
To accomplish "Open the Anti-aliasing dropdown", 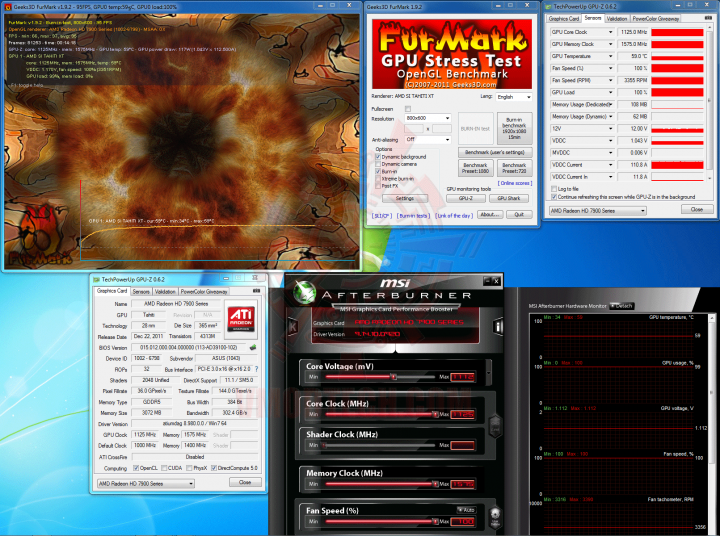I will pyautogui.click(x=428, y=139).
